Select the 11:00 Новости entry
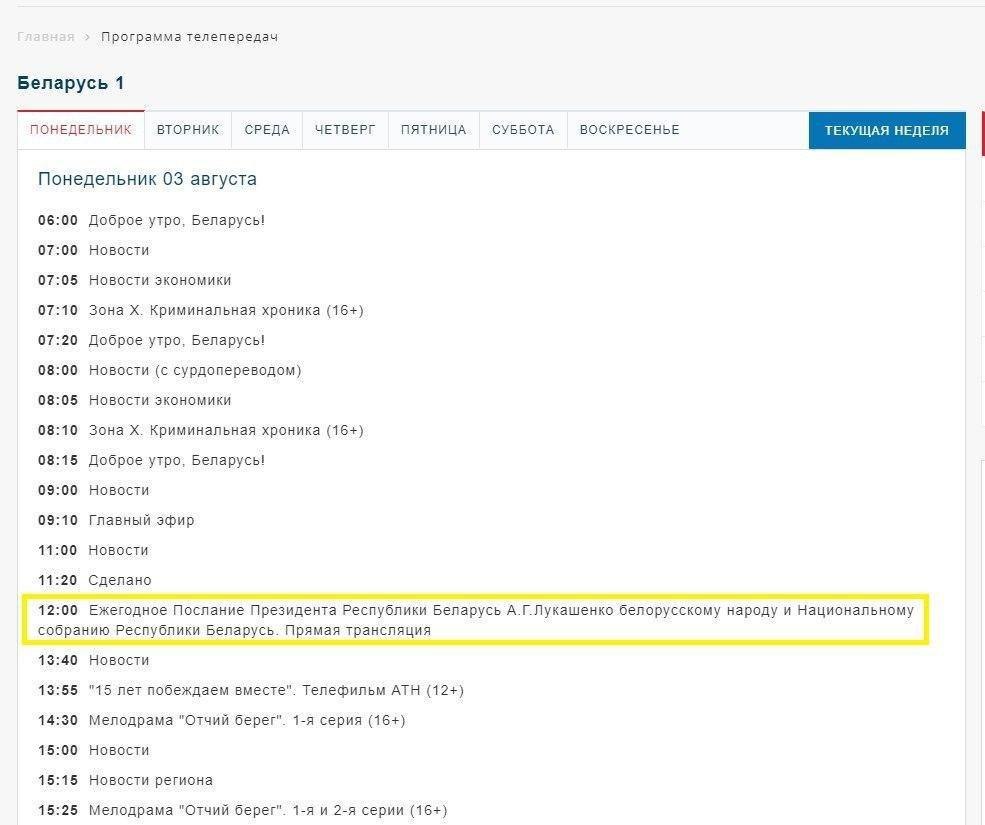 pyautogui.click(x=94, y=550)
